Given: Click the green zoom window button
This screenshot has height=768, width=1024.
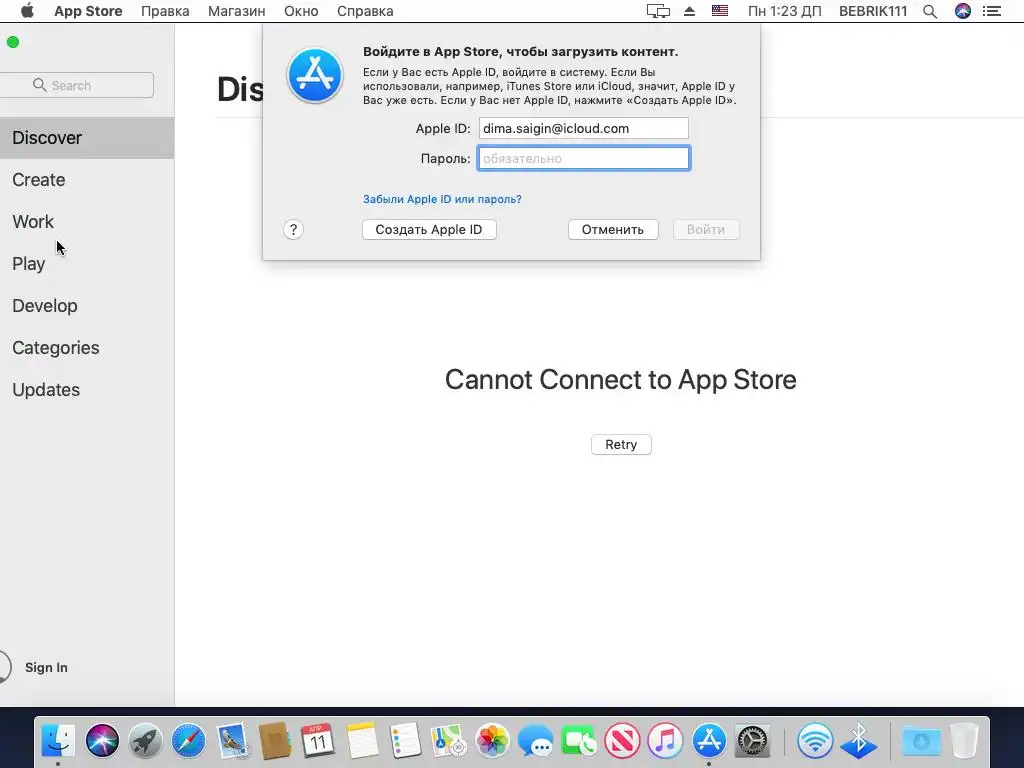Looking at the screenshot, I should coord(13,42).
